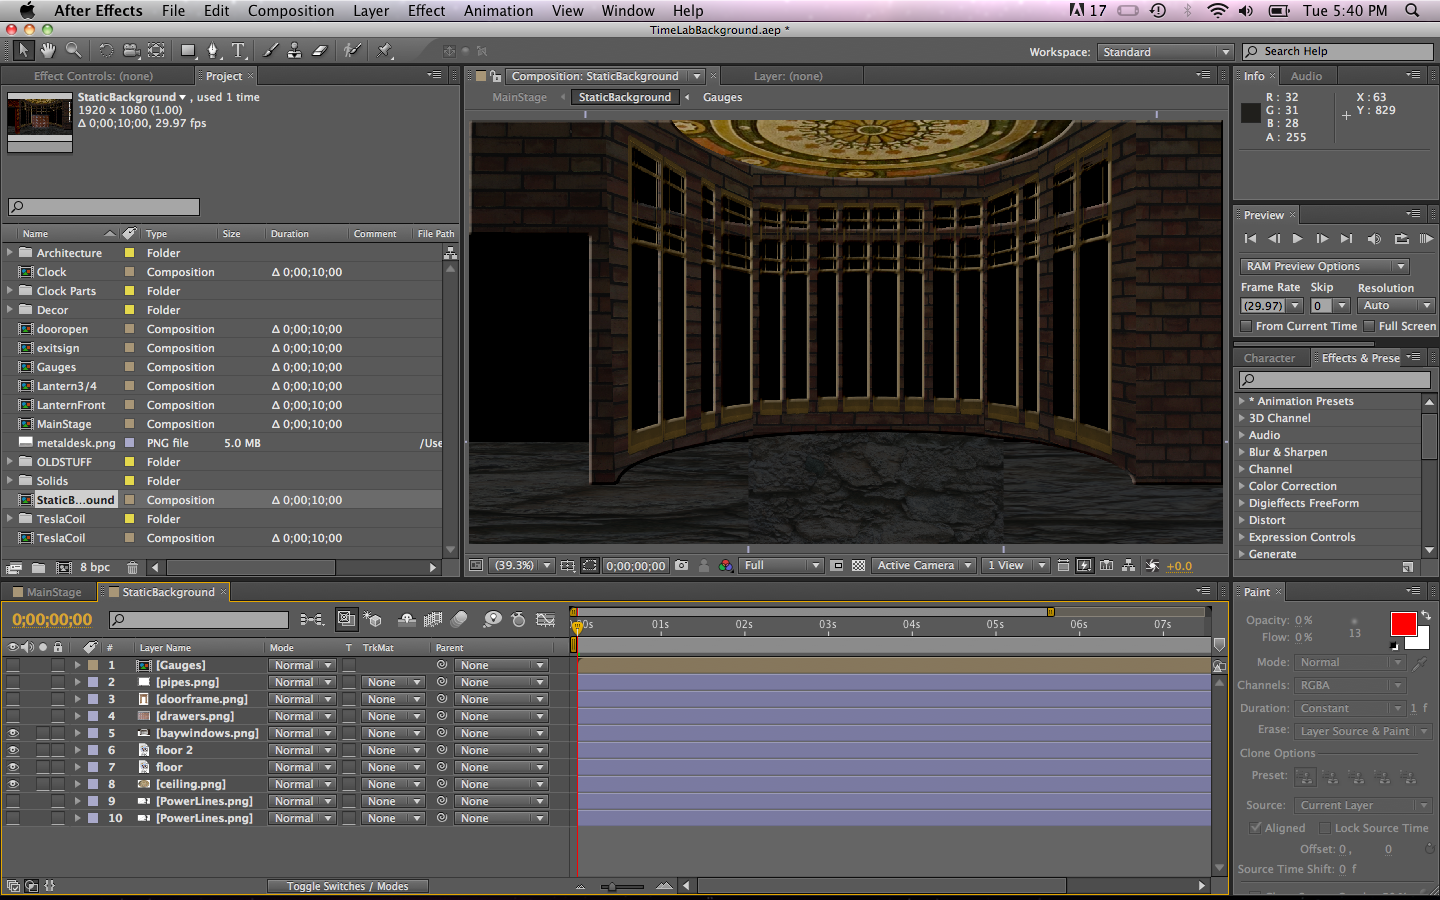Select the Clone Stamp tool
Viewport: 1440px width, 900px height.
click(295, 50)
